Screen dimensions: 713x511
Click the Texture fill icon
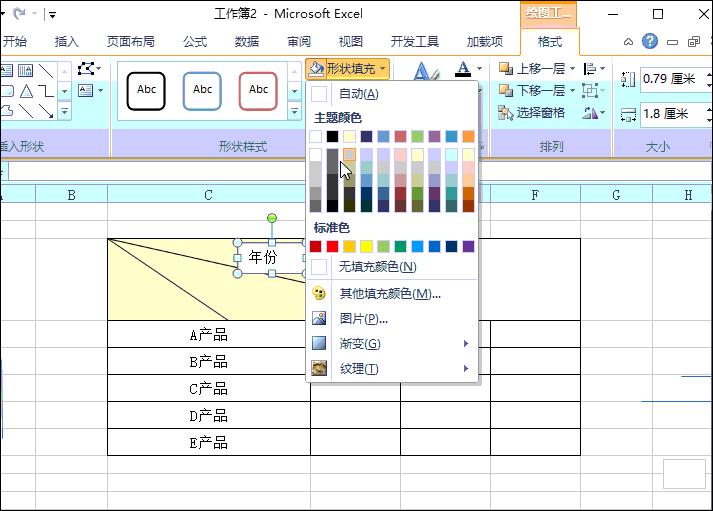click(x=319, y=368)
